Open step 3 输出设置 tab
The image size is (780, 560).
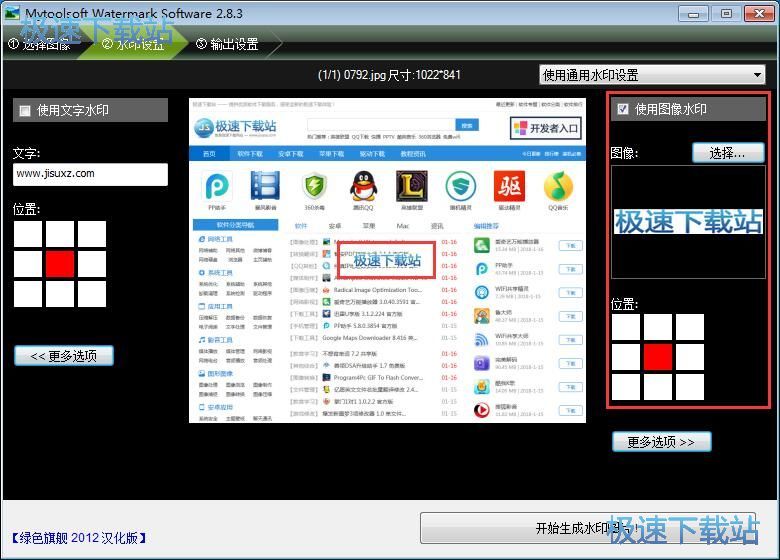pyautogui.click(x=227, y=44)
